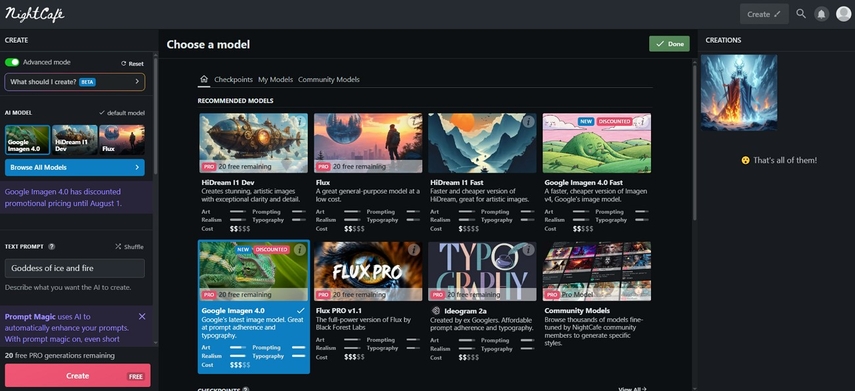Switch to the My Models tab
The height and width of the screenshot is (391, 855).
(275, 80)
